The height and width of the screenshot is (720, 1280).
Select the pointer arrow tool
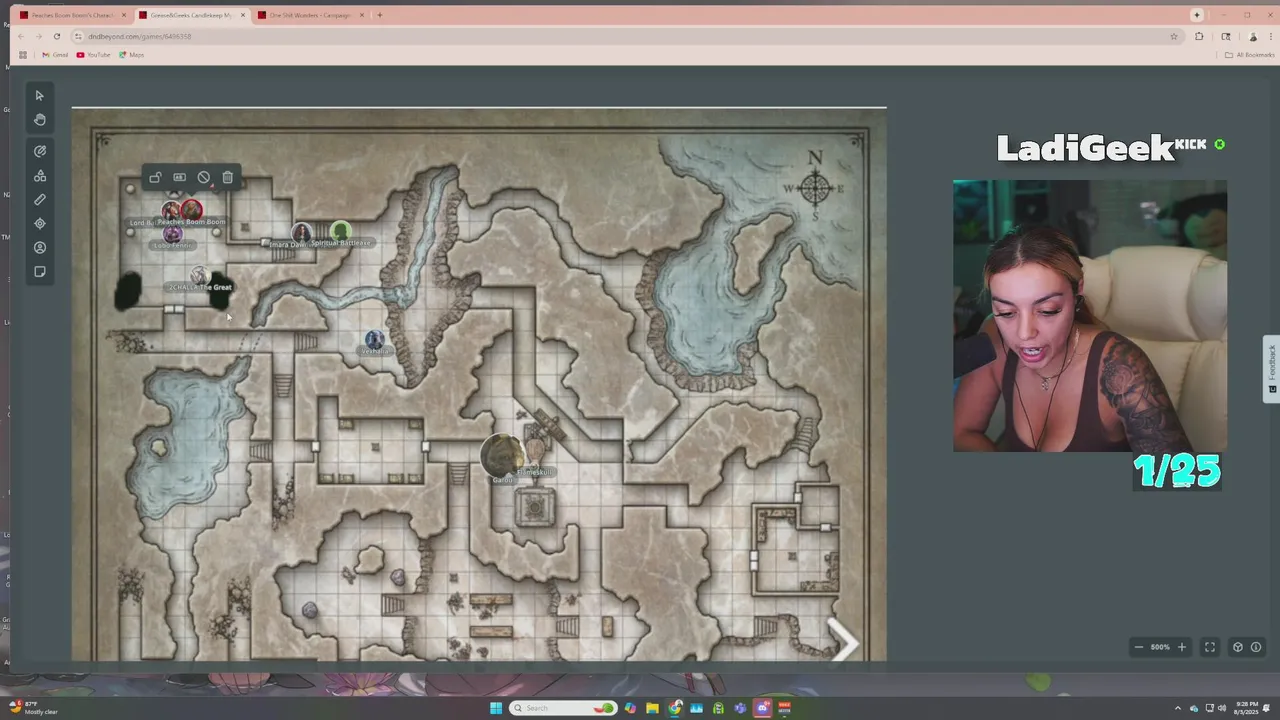[39, 96]
